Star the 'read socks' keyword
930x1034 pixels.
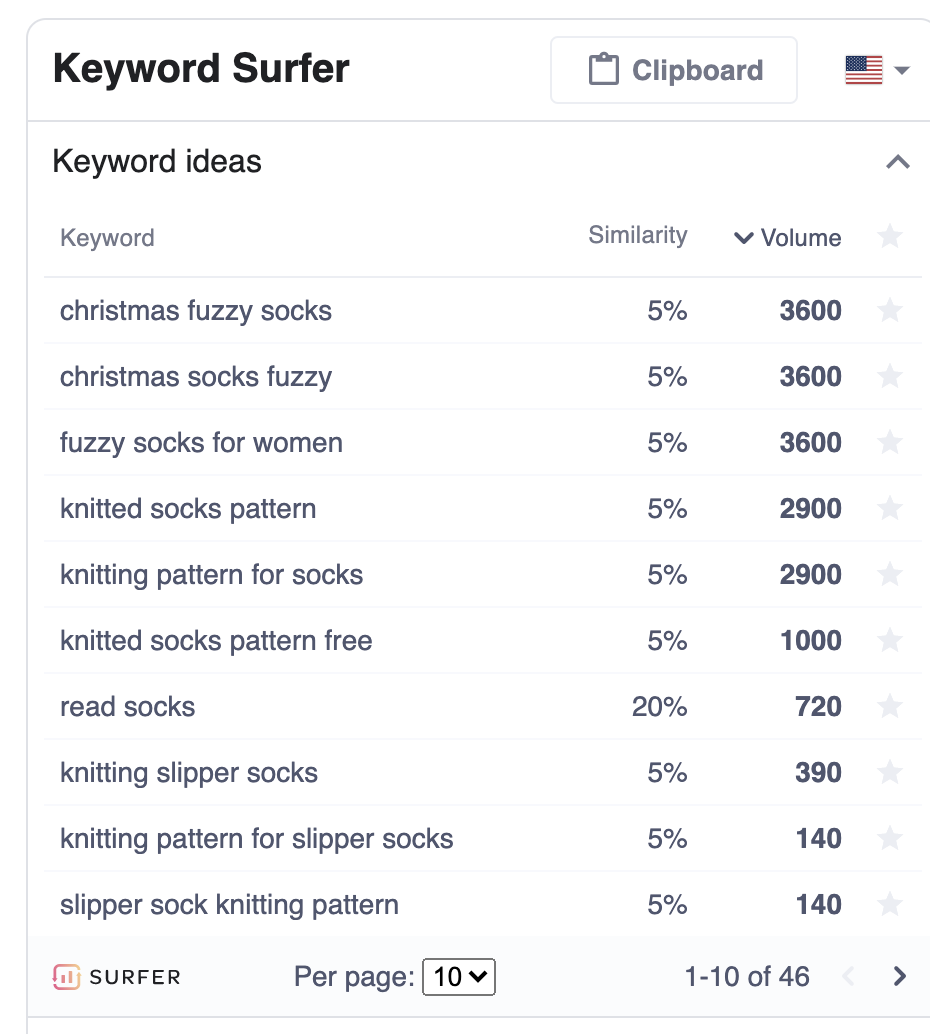(889, 707)
